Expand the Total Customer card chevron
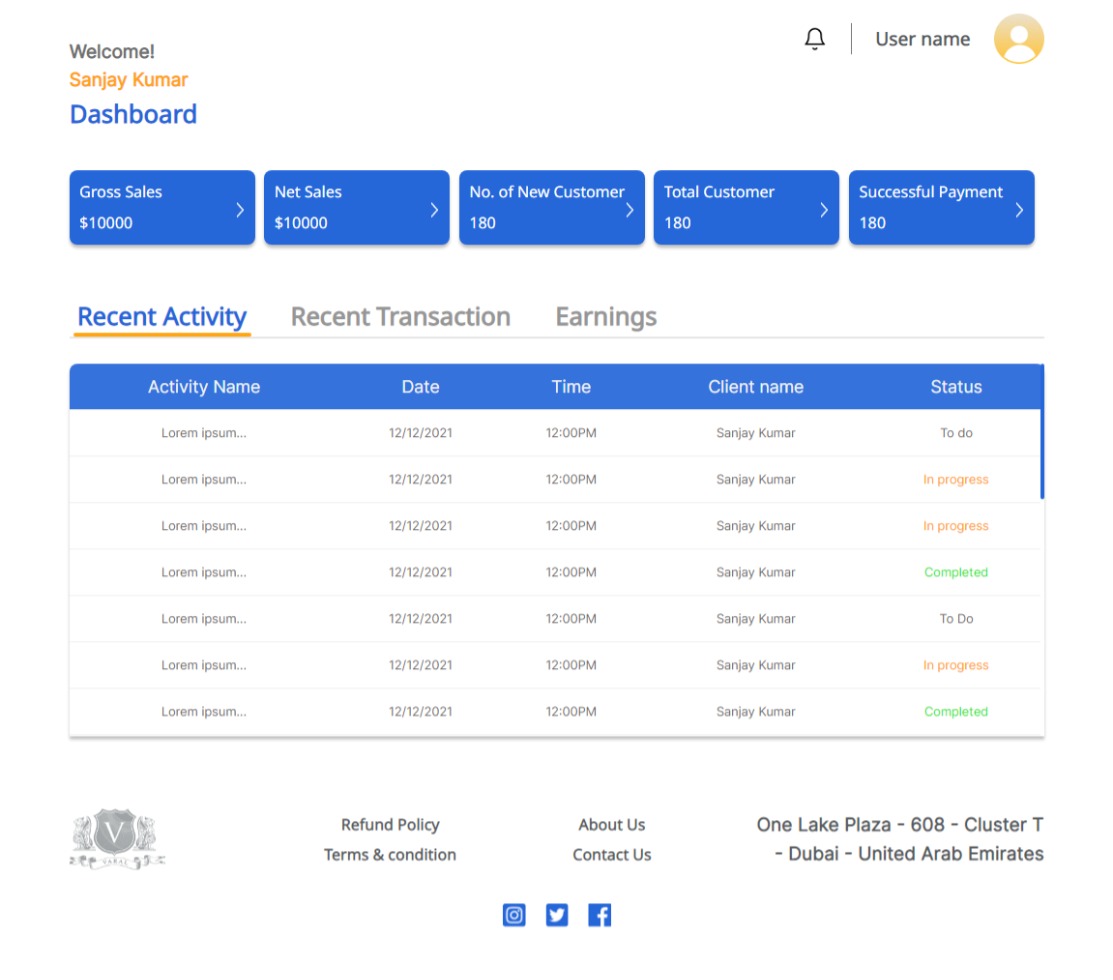Viewport: 1113px width, 980px height. [824, 209]
